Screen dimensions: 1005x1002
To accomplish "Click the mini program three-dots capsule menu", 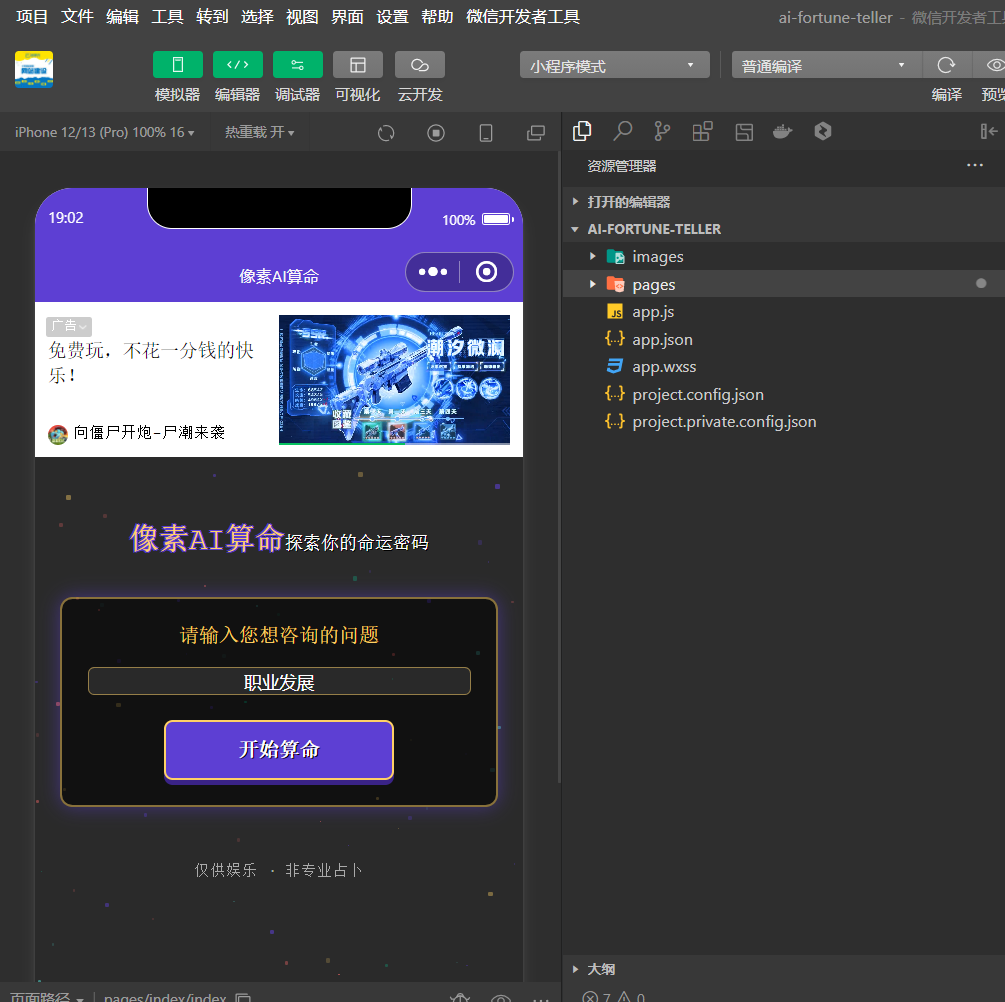I will tap(433, 272).
